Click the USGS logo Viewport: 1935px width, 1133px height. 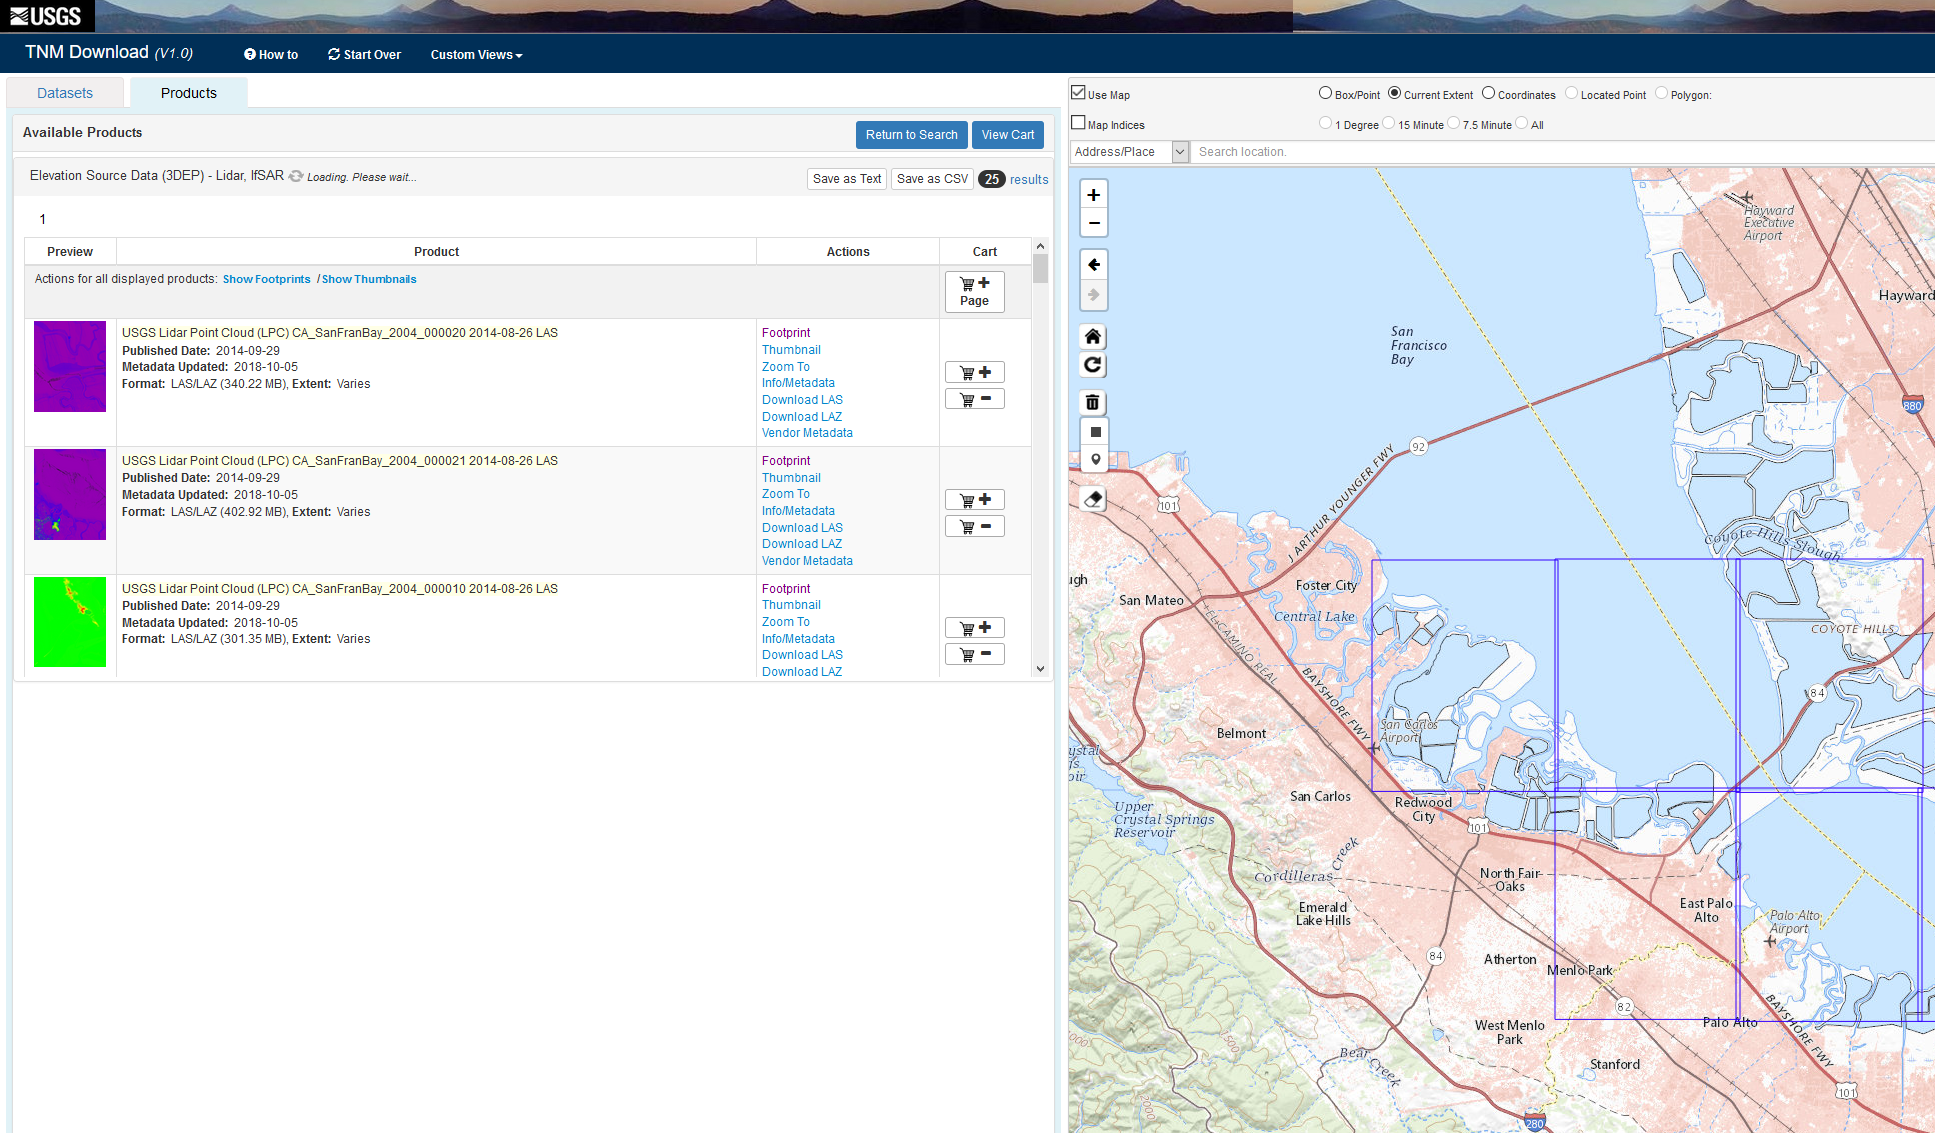click(x=46, y=16)
